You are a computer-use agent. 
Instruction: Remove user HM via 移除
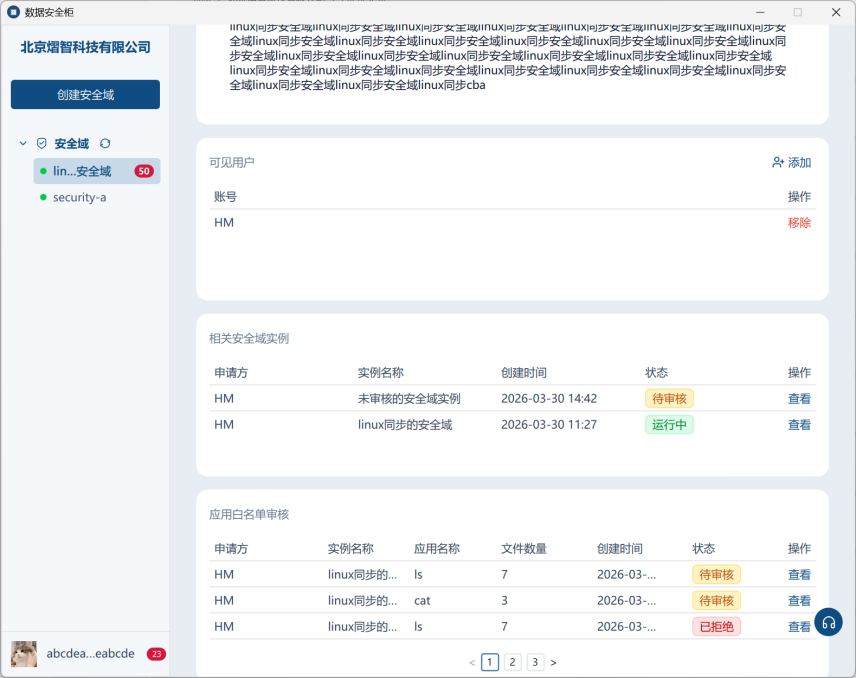pos(799,223)
